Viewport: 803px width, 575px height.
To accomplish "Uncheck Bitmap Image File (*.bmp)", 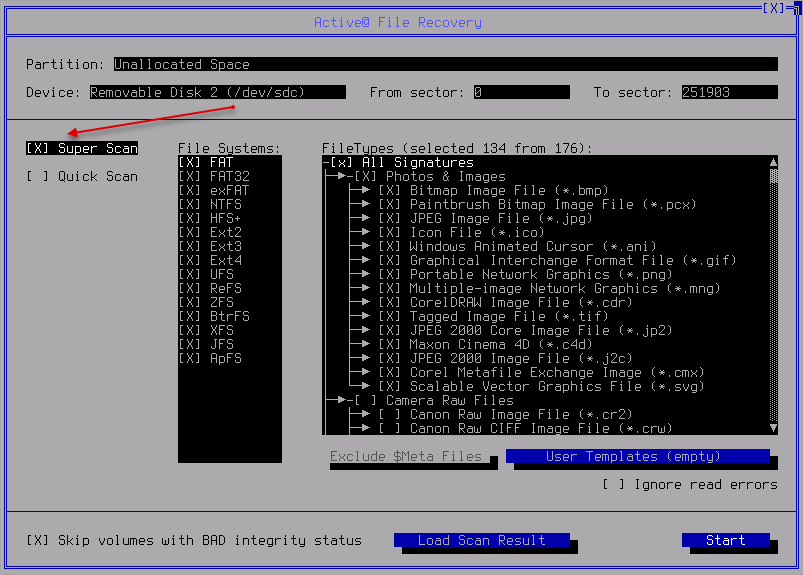I will coord(390,190).
